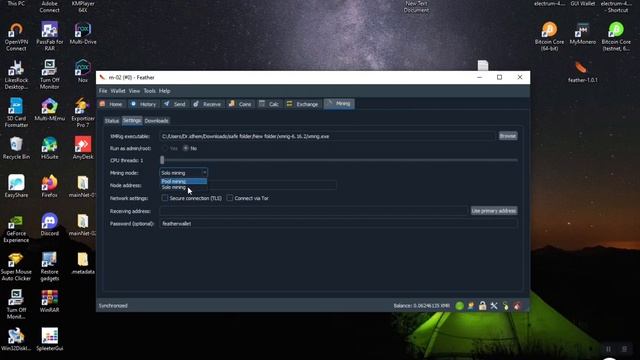Click the Balance amount in status bar

coord(422,306)
